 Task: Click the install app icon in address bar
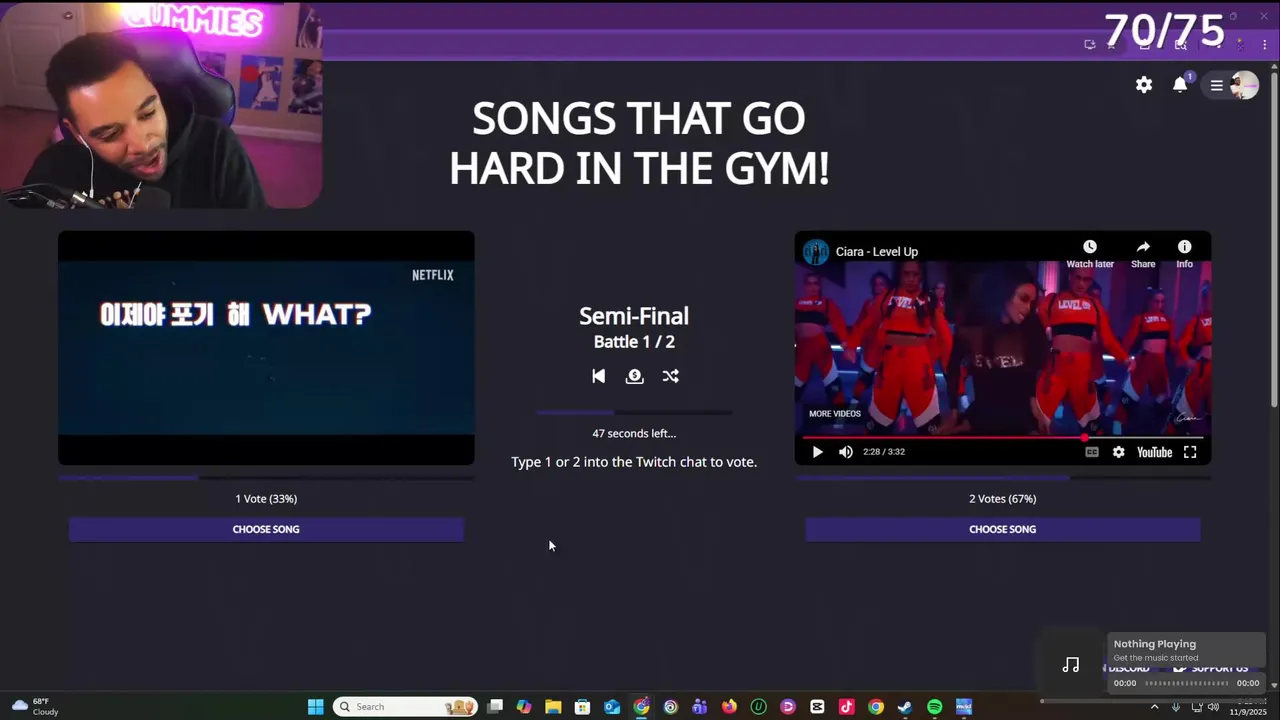coord(1090,45)
